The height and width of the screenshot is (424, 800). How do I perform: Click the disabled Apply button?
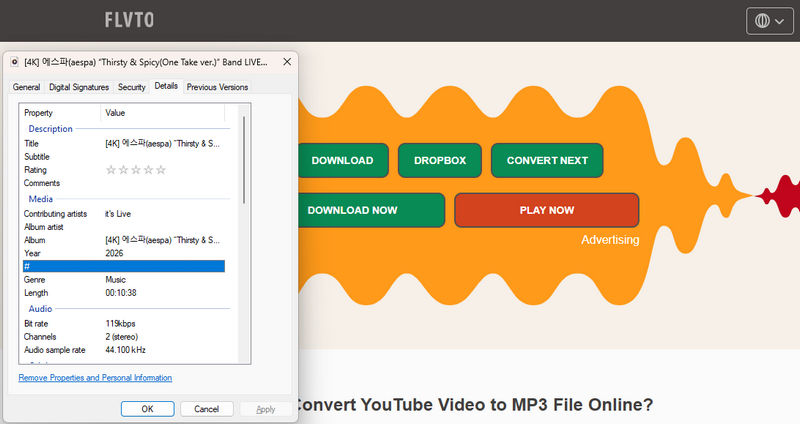265,409
